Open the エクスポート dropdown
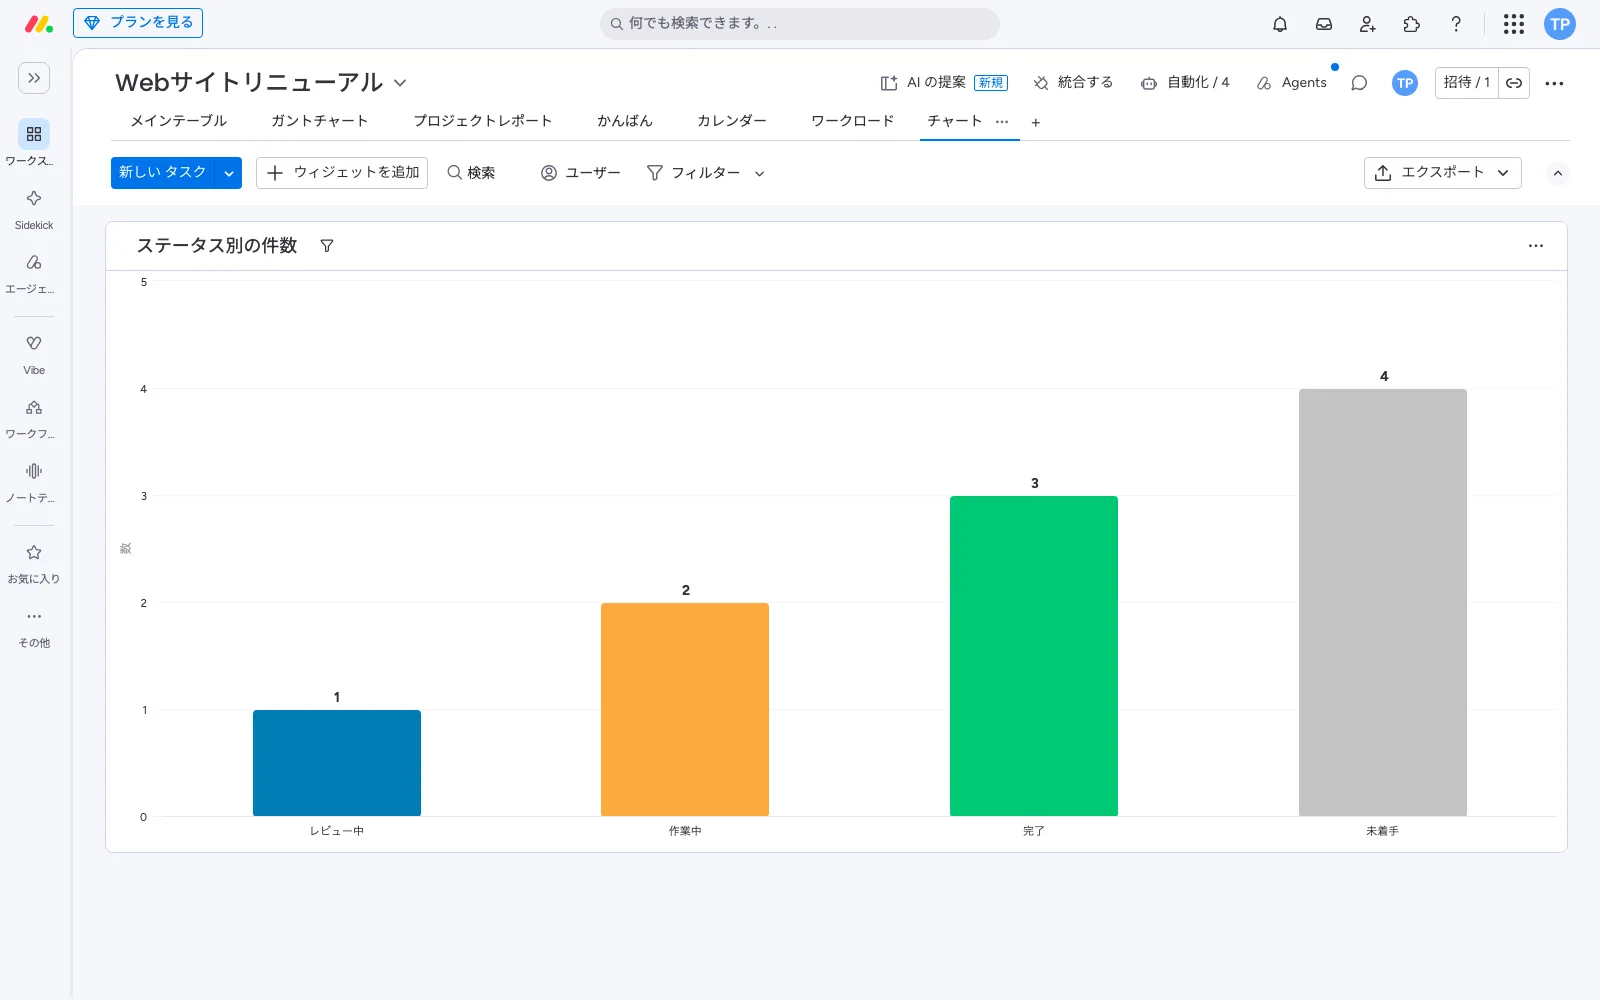Image resolution: width=1600 pixels, height=1000 pixels. 1442,173
